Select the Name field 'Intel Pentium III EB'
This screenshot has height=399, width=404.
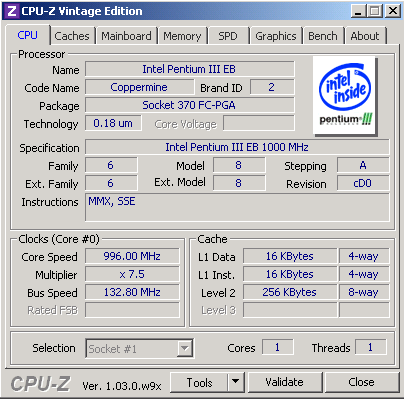[x=189, y=69]
